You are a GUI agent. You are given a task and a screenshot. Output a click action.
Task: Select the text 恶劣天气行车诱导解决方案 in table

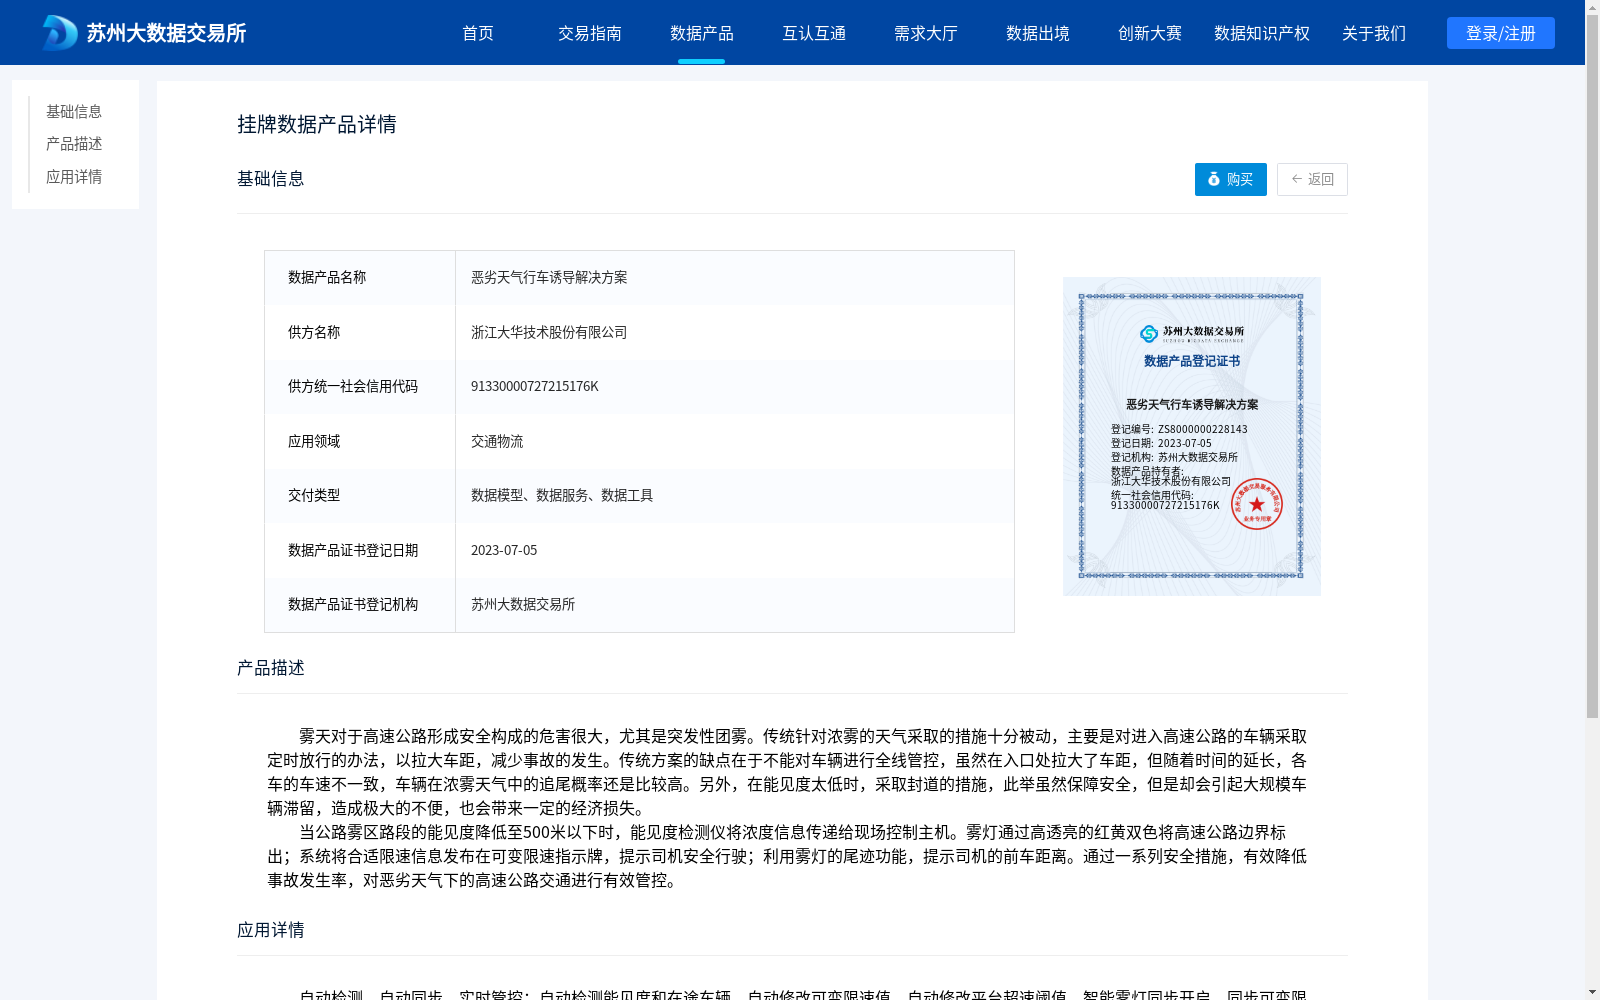coord(549,277)
